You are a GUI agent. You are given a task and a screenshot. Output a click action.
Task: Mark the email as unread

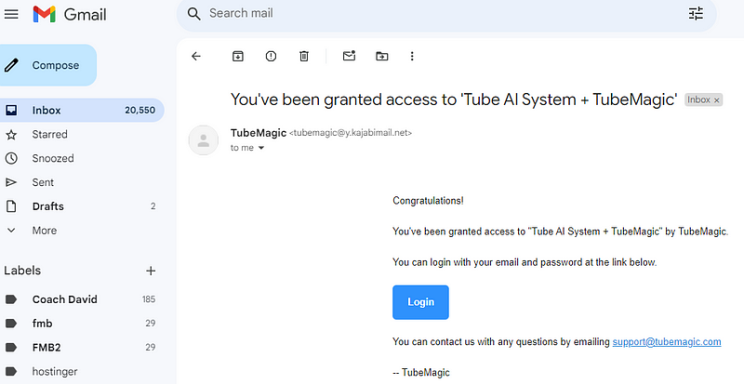[x=349, y=56]
